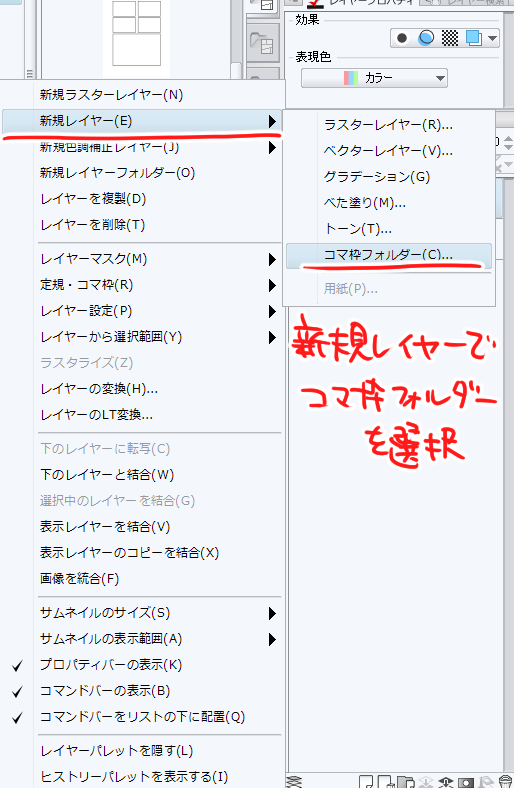This screenshot has width=514, height=788.
Task: Select the blue circle effect icon
Action: [x=426, y=38]
